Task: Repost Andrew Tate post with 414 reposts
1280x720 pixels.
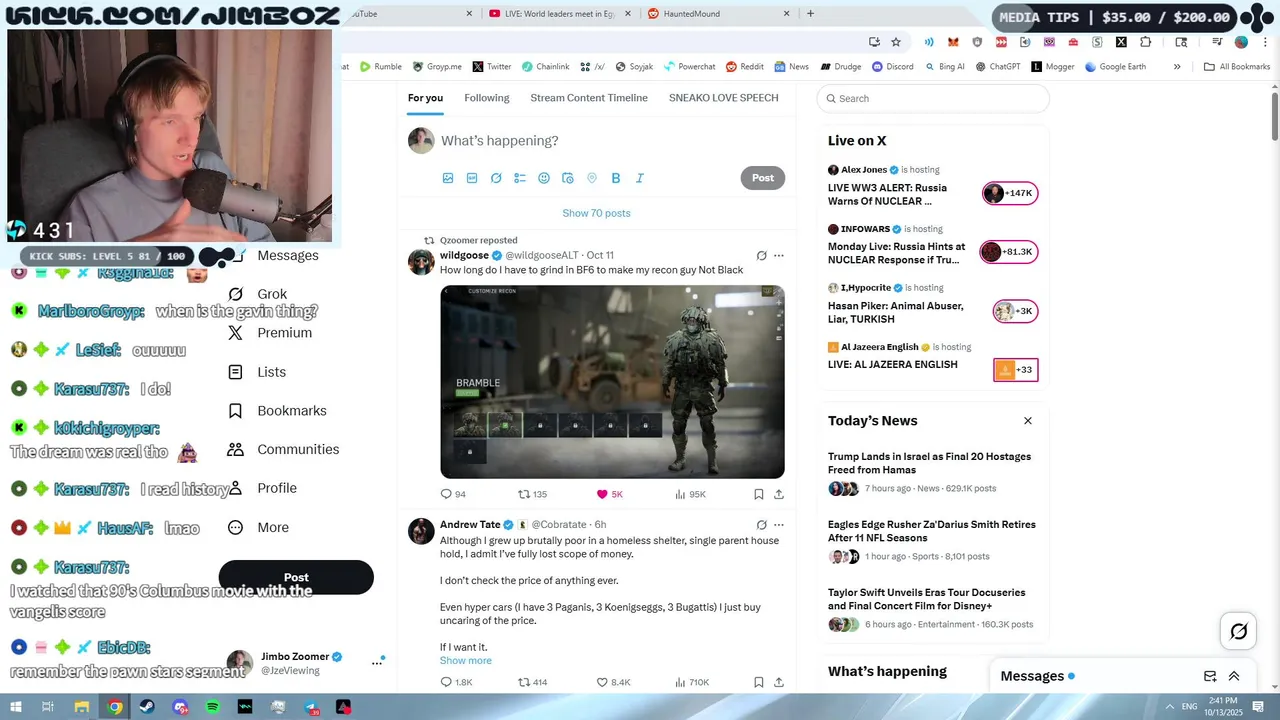Action: pos(532,682)
